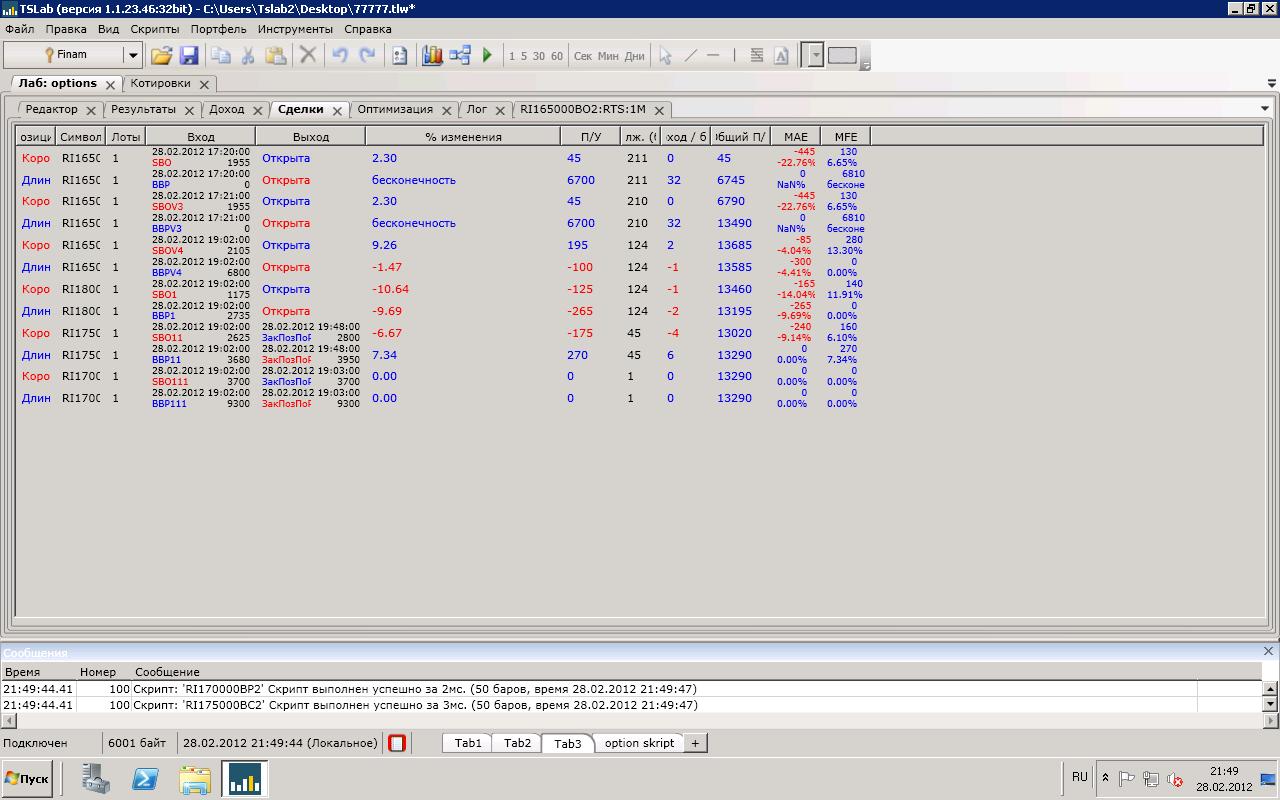Switch timeframe to Дни (days)
Image resolution: width=1280 pixels, height=800 pixels.
point(634,56)
